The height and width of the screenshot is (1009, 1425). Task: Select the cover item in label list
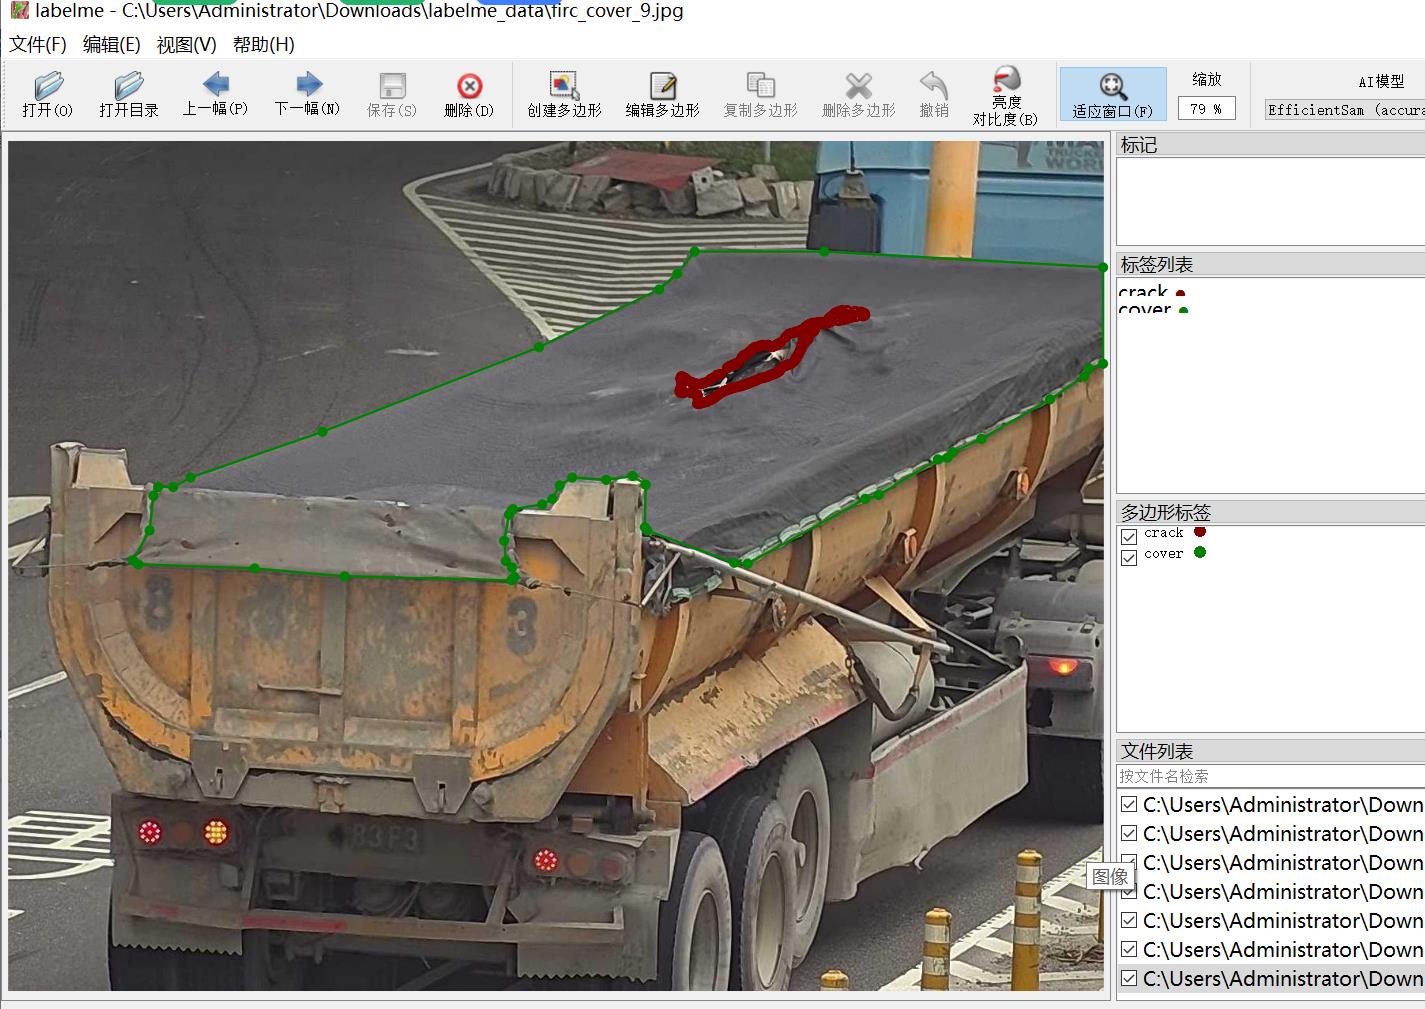coord(1145,310)
